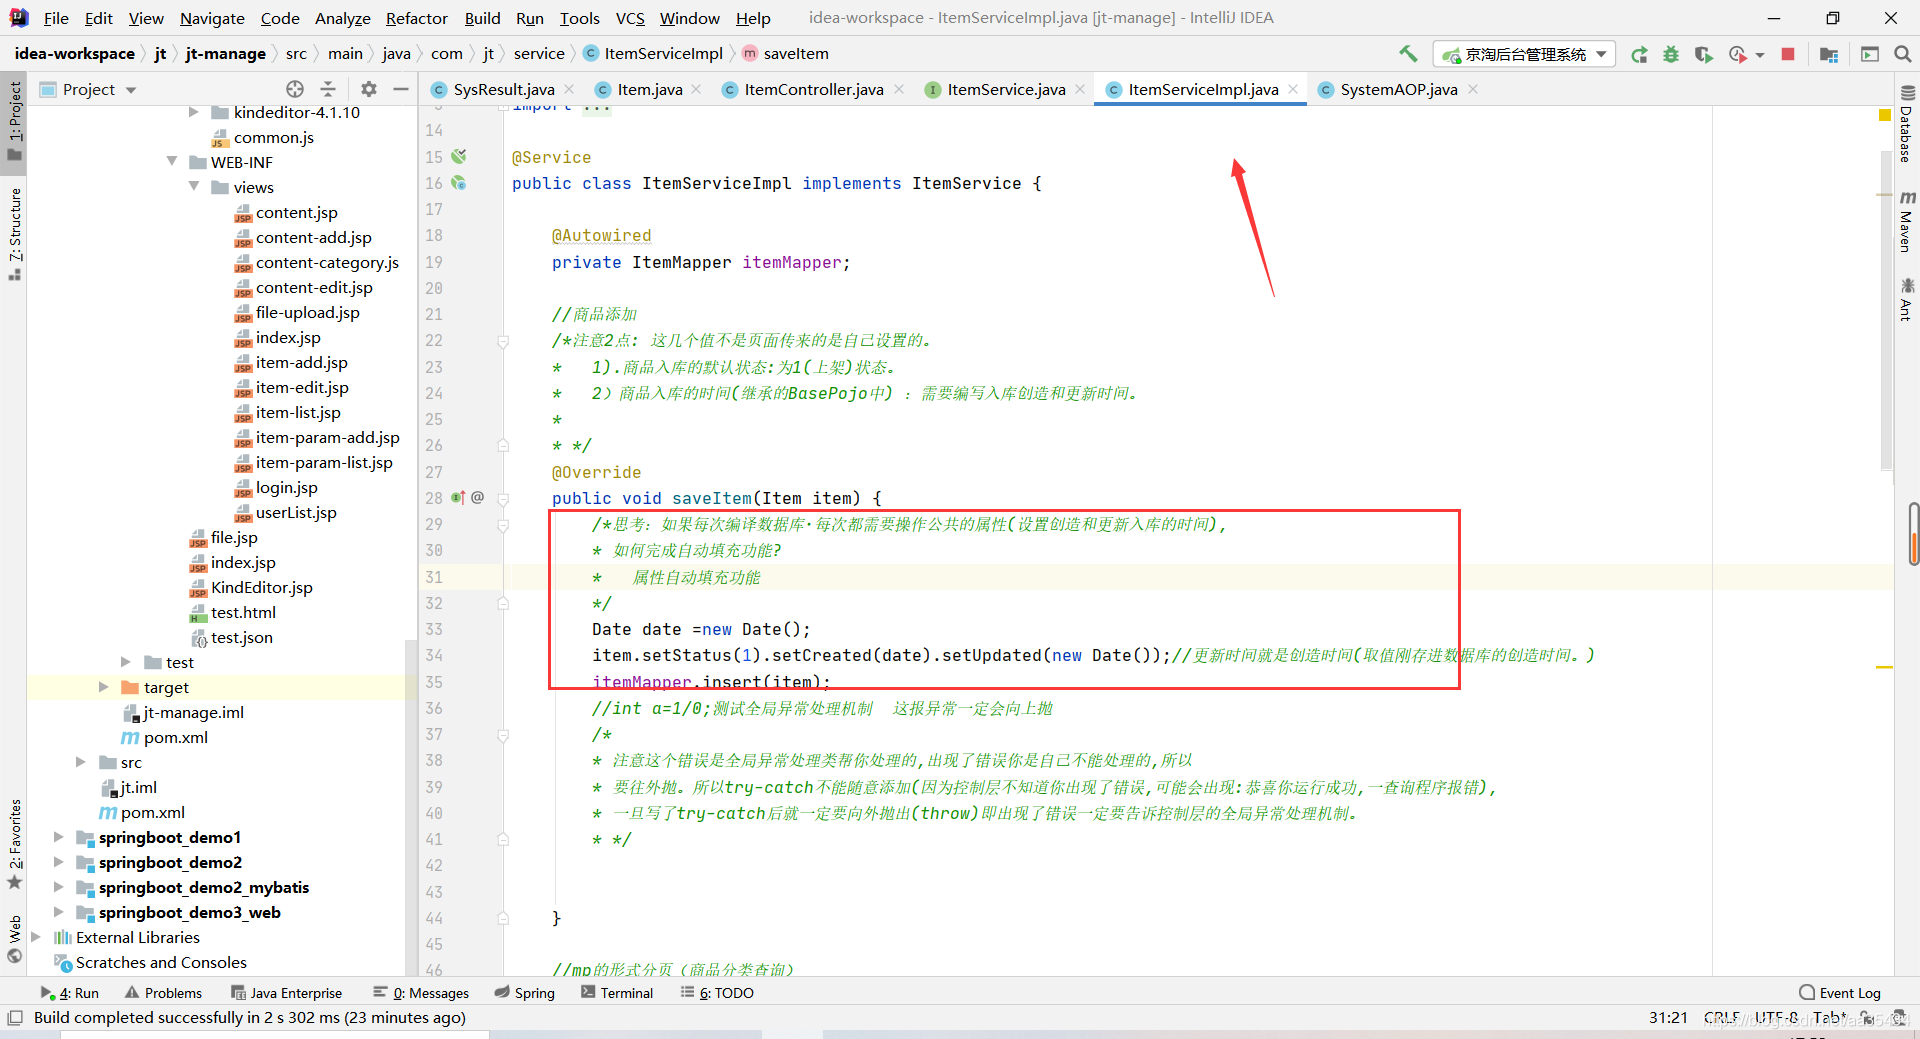Viewport: 1920px width, 1039px height.
Task: Click the jt-manage breadcrumb
Action: [x=225, y=54]
